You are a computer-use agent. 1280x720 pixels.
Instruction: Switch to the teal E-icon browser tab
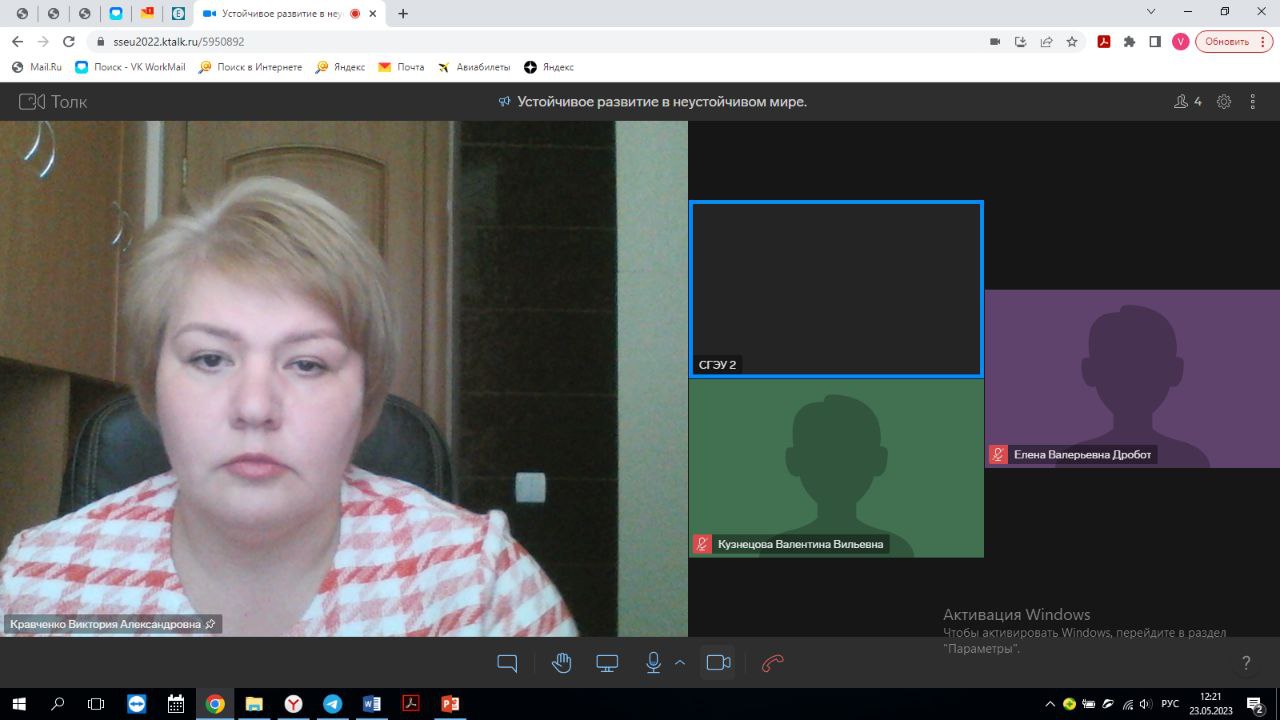click(x=178, y=14)
